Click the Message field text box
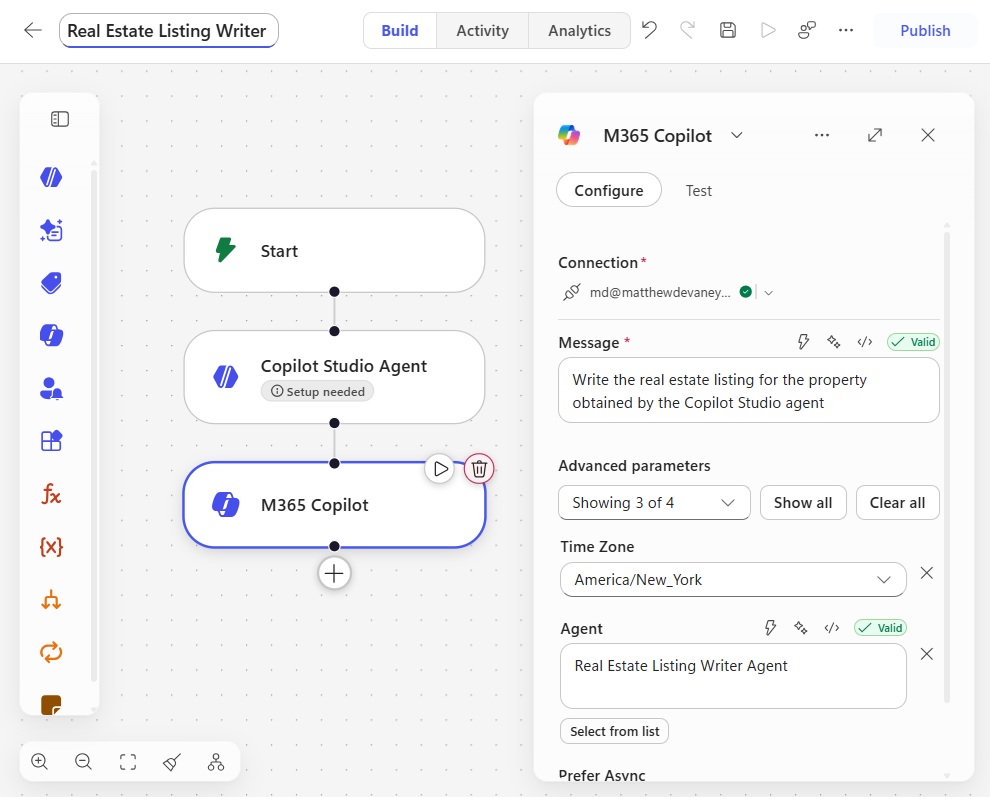 pyautogui.click(x=749, y=390)
